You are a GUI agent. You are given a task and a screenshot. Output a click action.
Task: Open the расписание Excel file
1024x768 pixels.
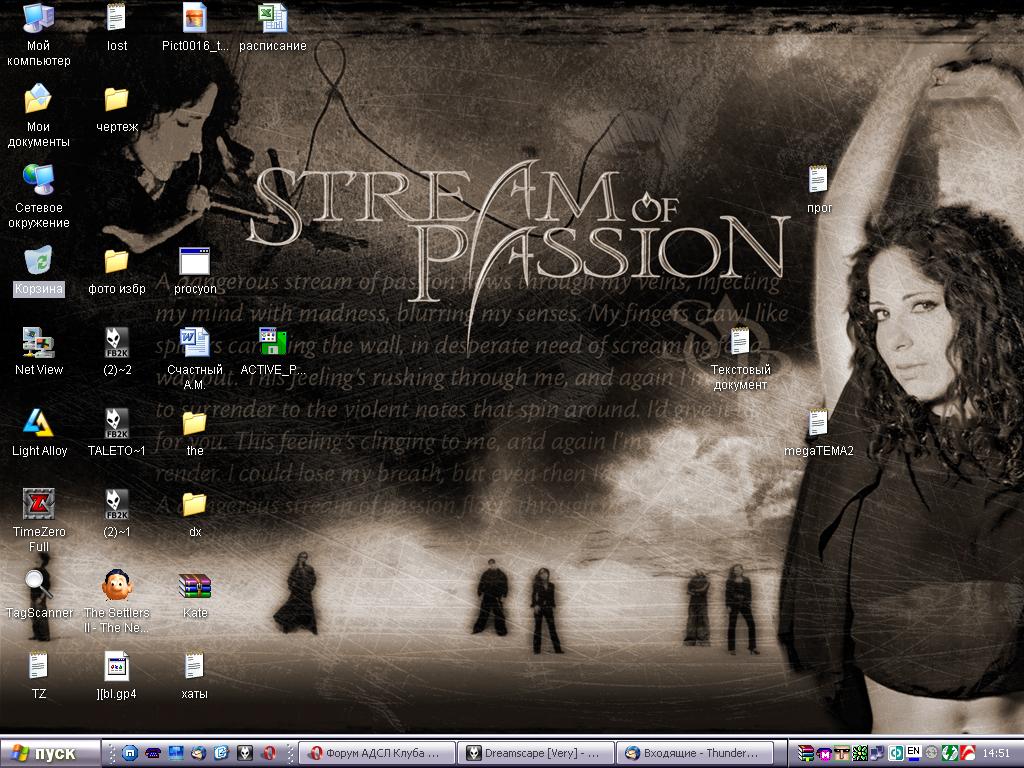272,19
